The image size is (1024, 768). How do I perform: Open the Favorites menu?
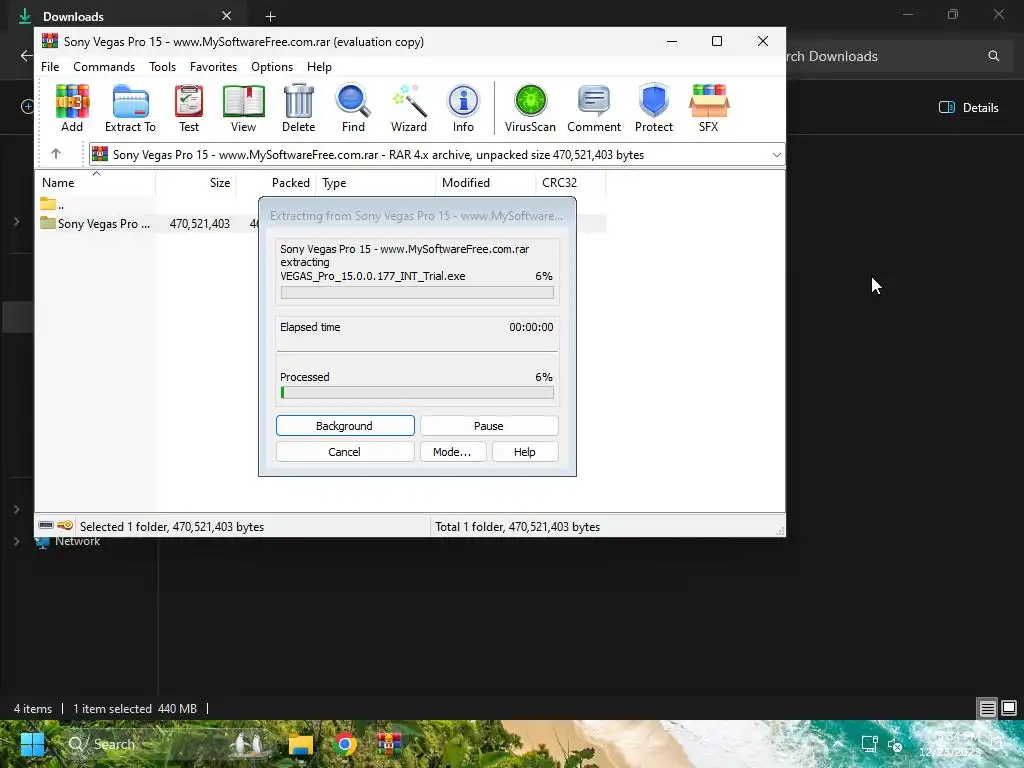pyautogui.click(x=213, y=67)
